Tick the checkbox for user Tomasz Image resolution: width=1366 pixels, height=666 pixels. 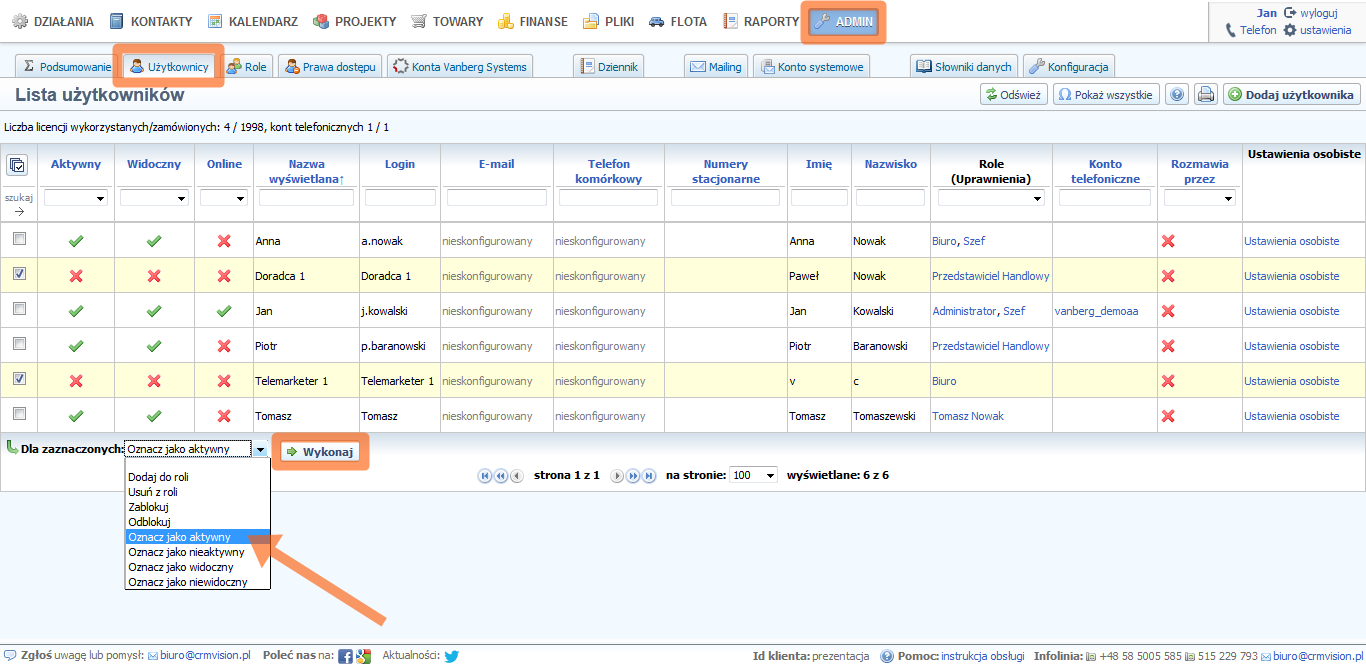click(x=19, y=414)
